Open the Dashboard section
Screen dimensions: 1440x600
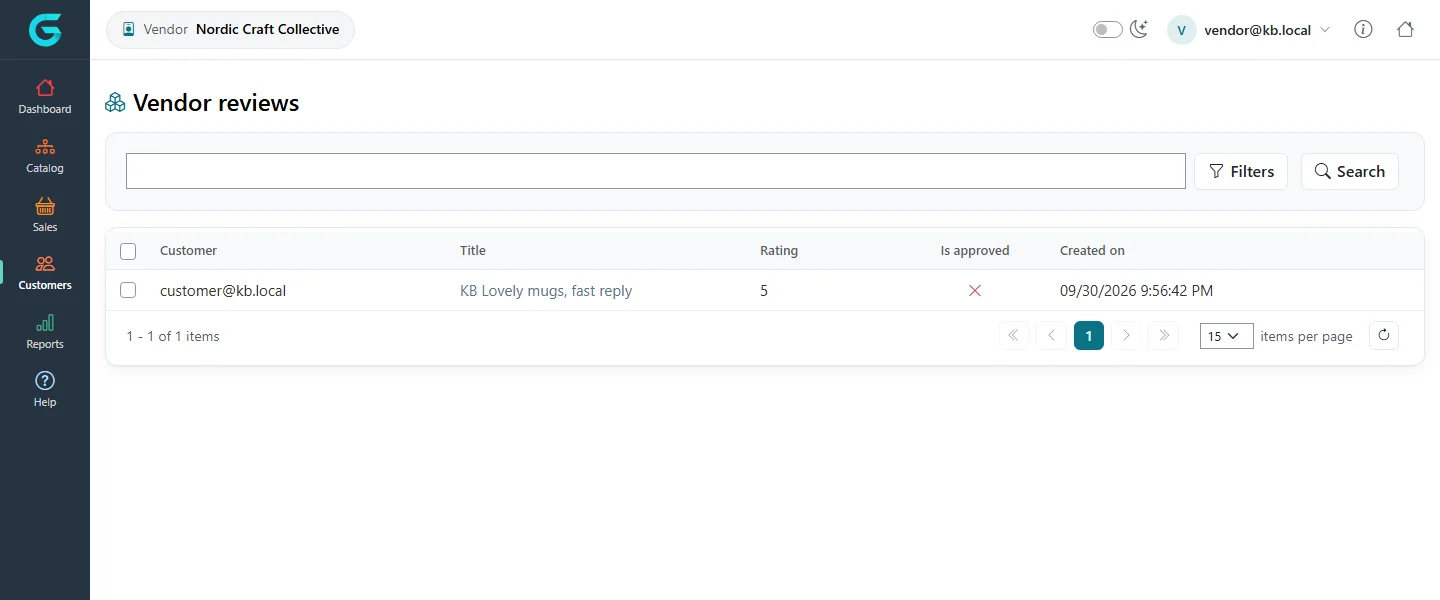45,97
